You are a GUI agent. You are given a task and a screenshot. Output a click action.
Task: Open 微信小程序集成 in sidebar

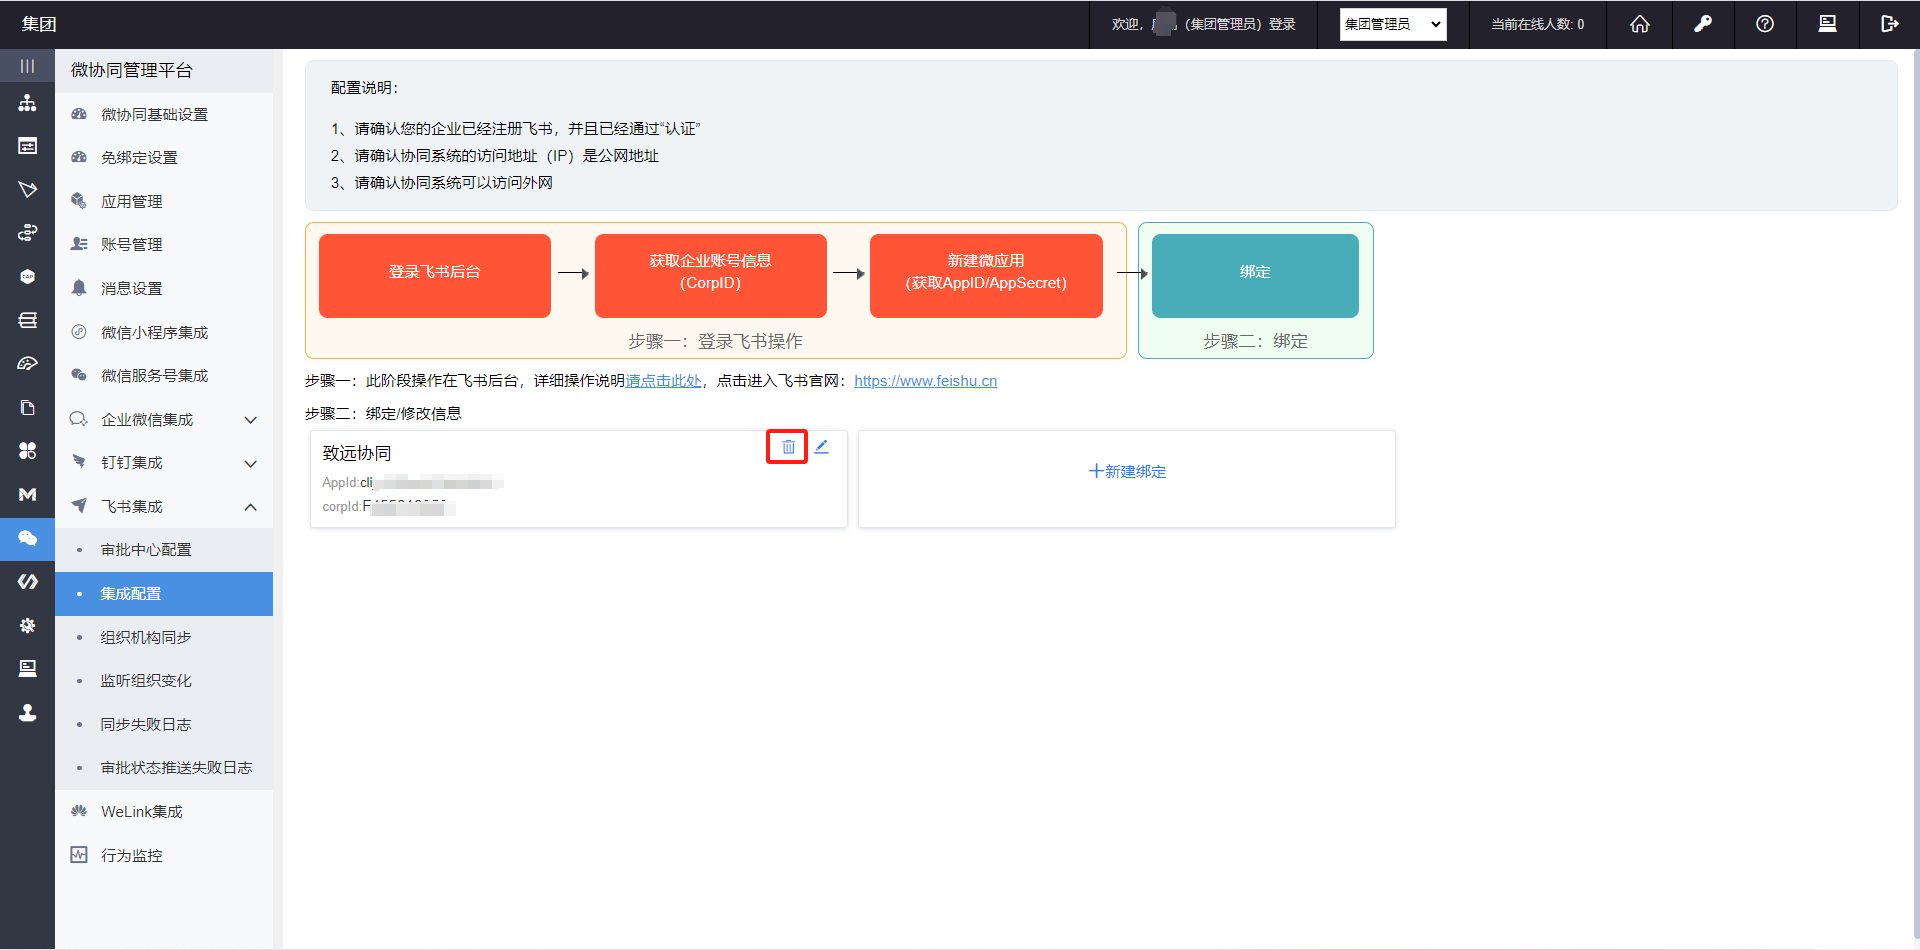(164, 332)
